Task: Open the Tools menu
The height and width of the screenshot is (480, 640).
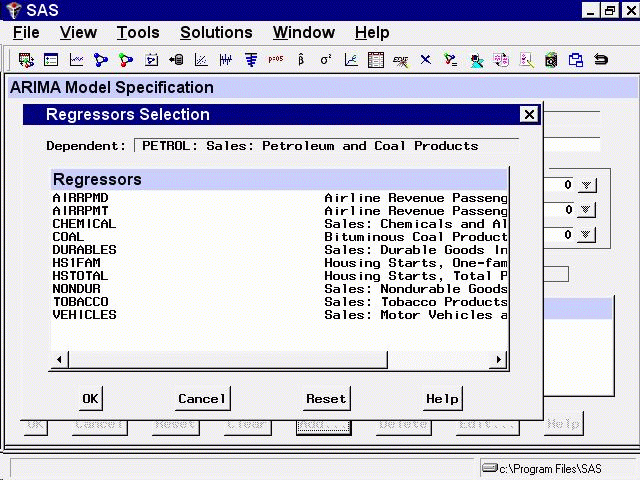Action: tap(138, 33)
